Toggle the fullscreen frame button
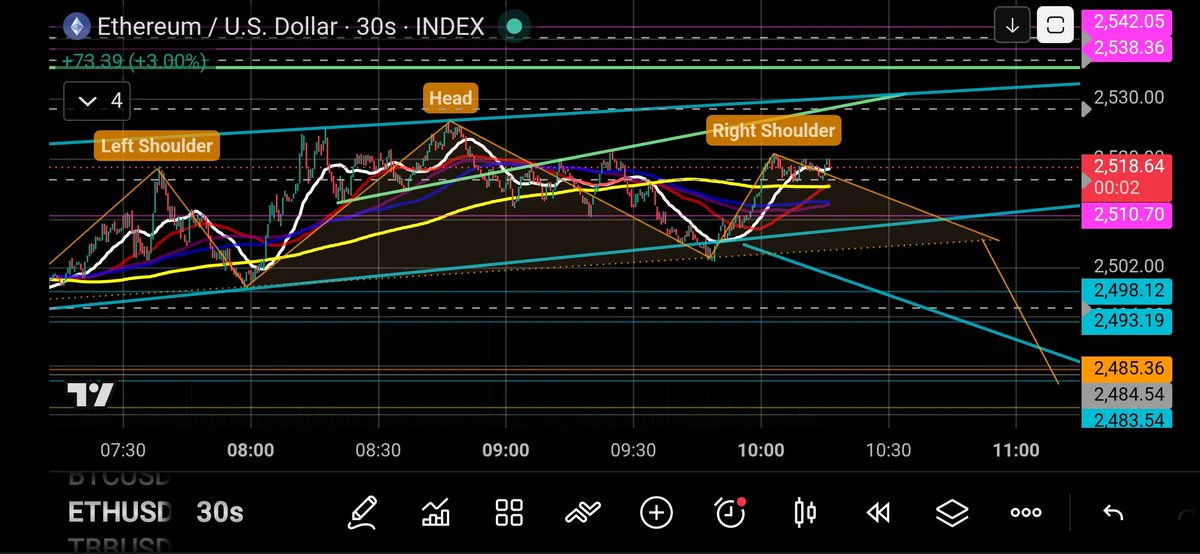The image size is (1200, 554). [x=1054, y=26]
